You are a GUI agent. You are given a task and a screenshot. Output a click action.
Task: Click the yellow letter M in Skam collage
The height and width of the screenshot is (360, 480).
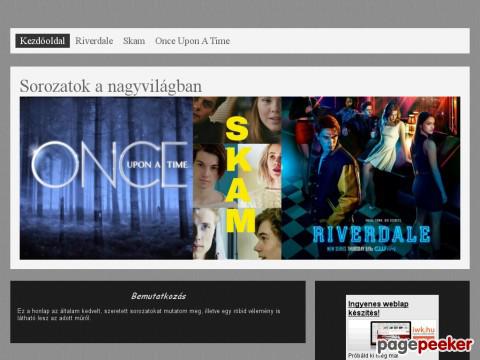coord(241,220)
